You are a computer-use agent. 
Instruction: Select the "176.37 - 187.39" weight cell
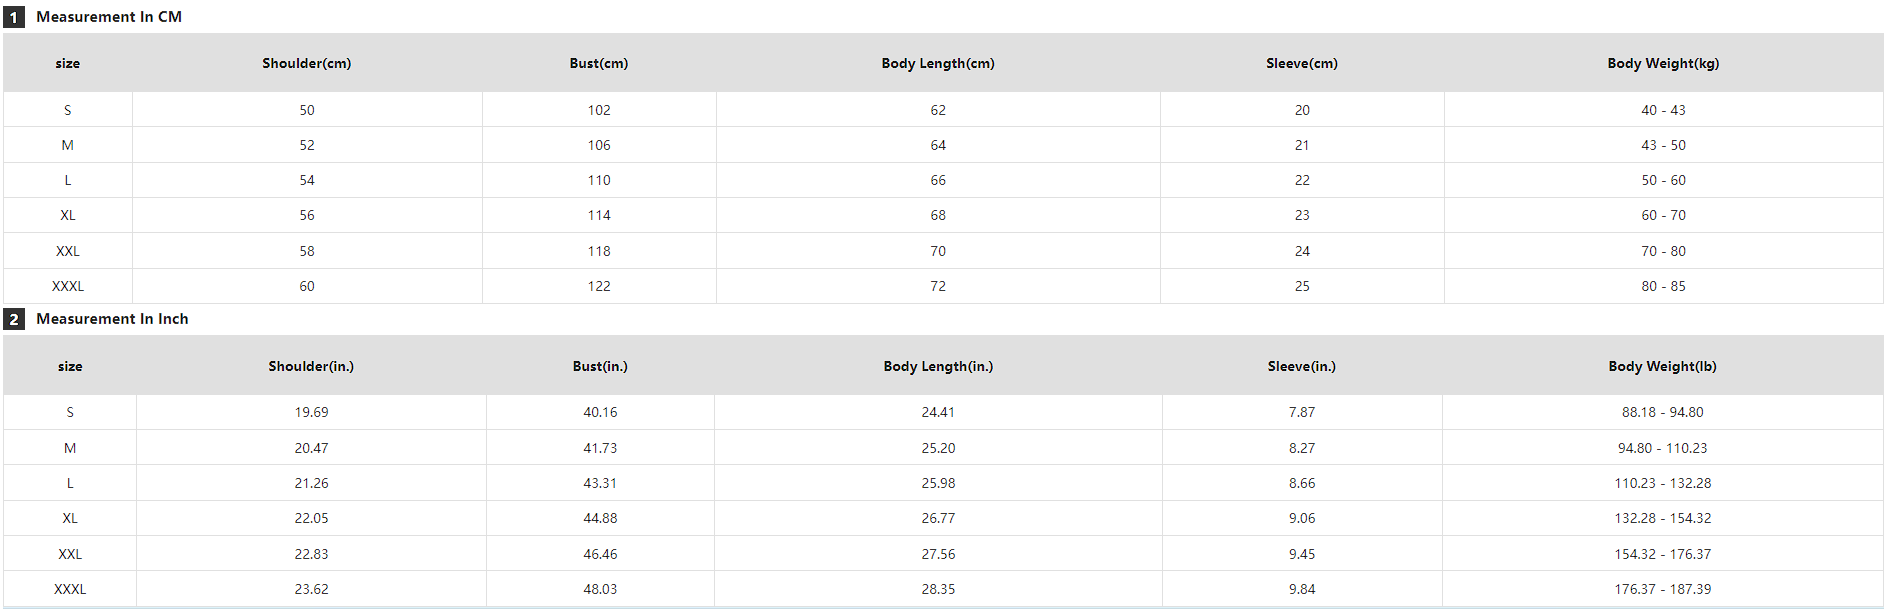pyautogui.click(x=1662, y=589)
